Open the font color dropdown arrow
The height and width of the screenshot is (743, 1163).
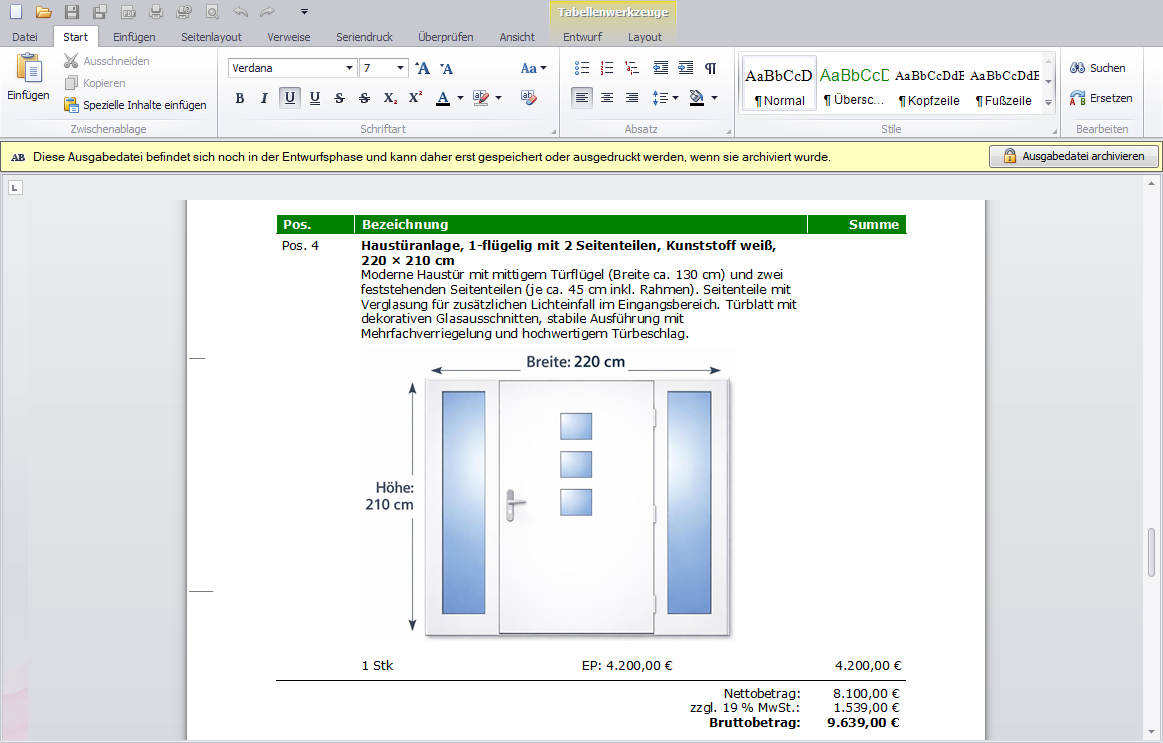click(x=460, y=98)
